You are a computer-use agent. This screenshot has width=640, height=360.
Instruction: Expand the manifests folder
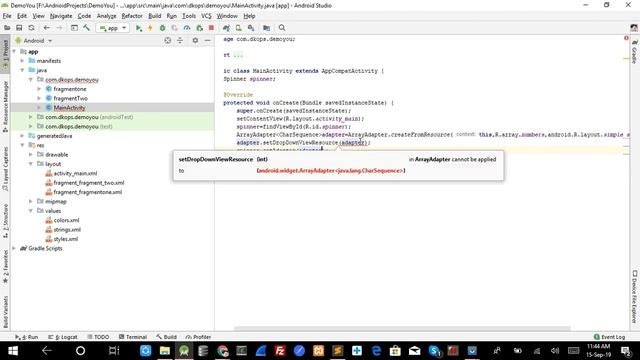23,61
